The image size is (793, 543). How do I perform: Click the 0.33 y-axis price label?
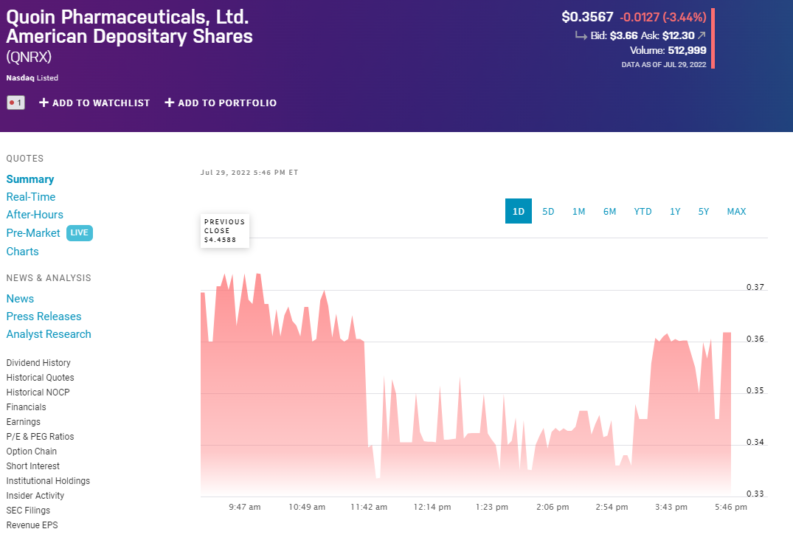click(755, 493)
